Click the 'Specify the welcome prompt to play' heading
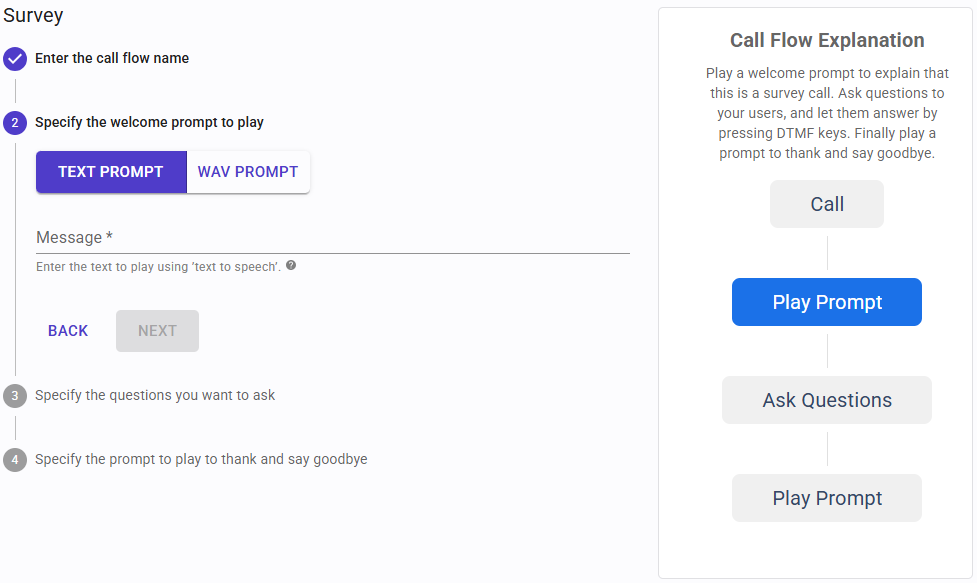Viewport: 977px width, 583px height. tap(149, 122)
